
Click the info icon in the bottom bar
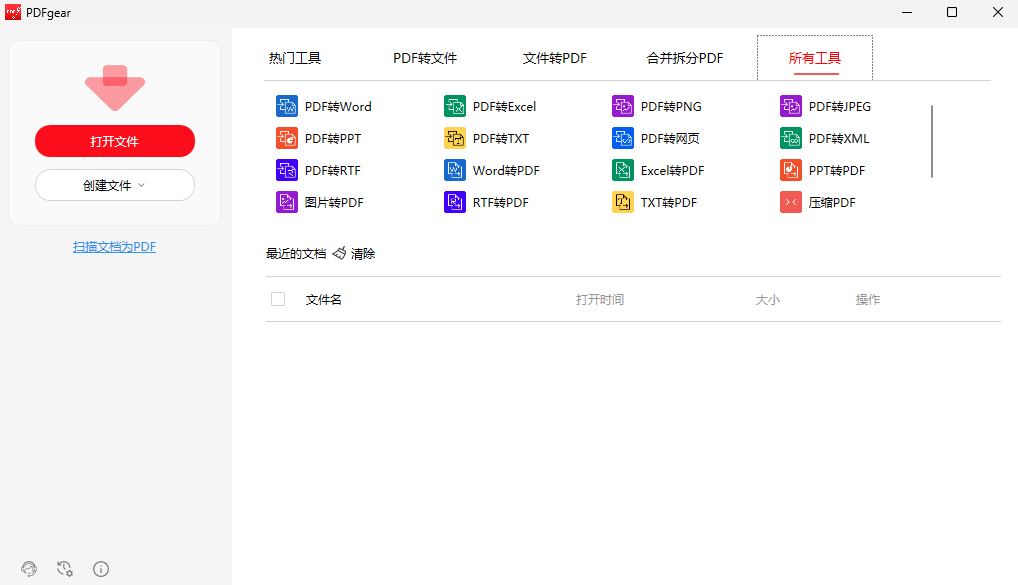pos(101,569)
